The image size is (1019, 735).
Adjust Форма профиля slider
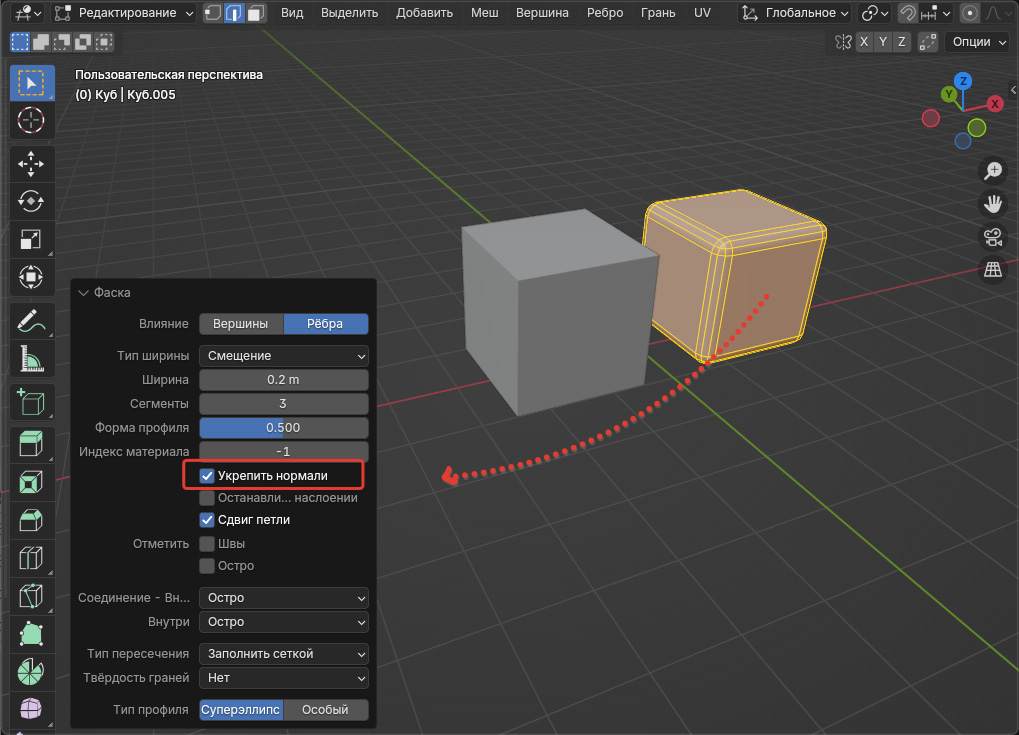[x=284, y=428]
